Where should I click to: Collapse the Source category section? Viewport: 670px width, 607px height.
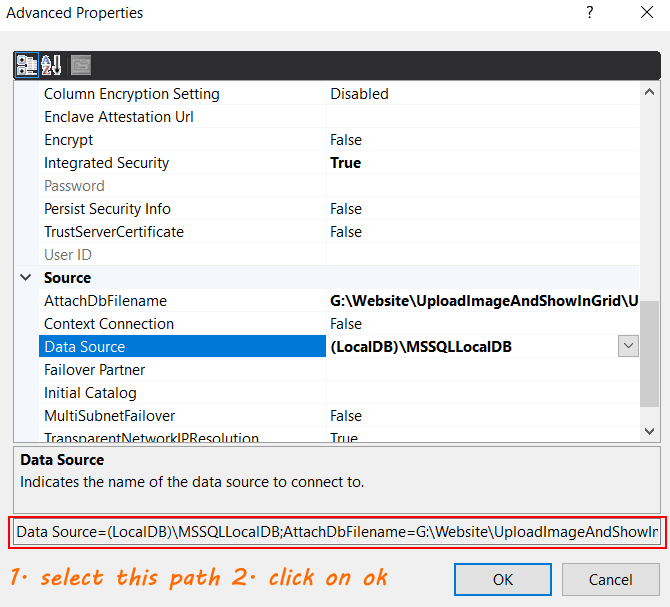26,278
